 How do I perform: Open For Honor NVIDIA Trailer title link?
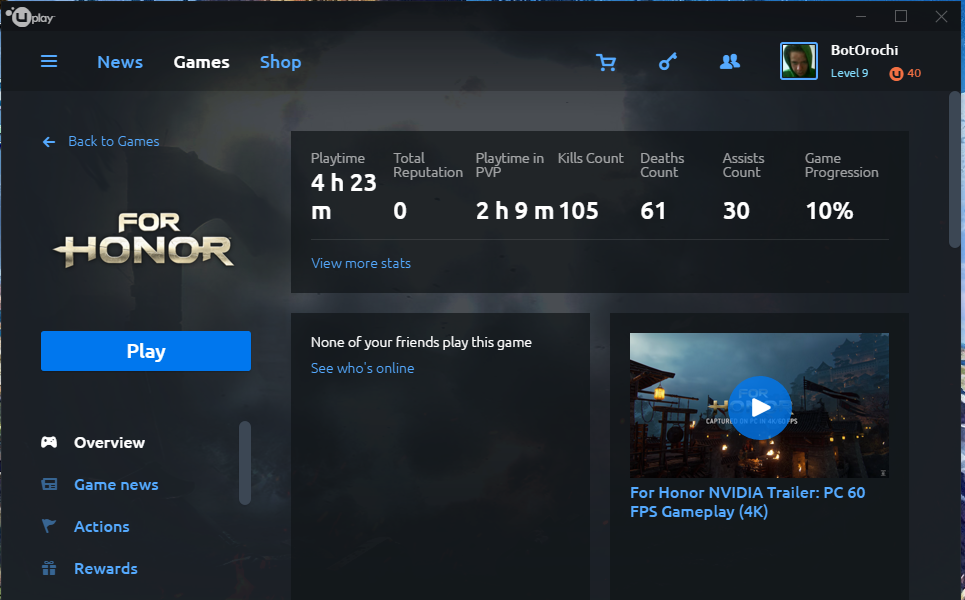748,502
